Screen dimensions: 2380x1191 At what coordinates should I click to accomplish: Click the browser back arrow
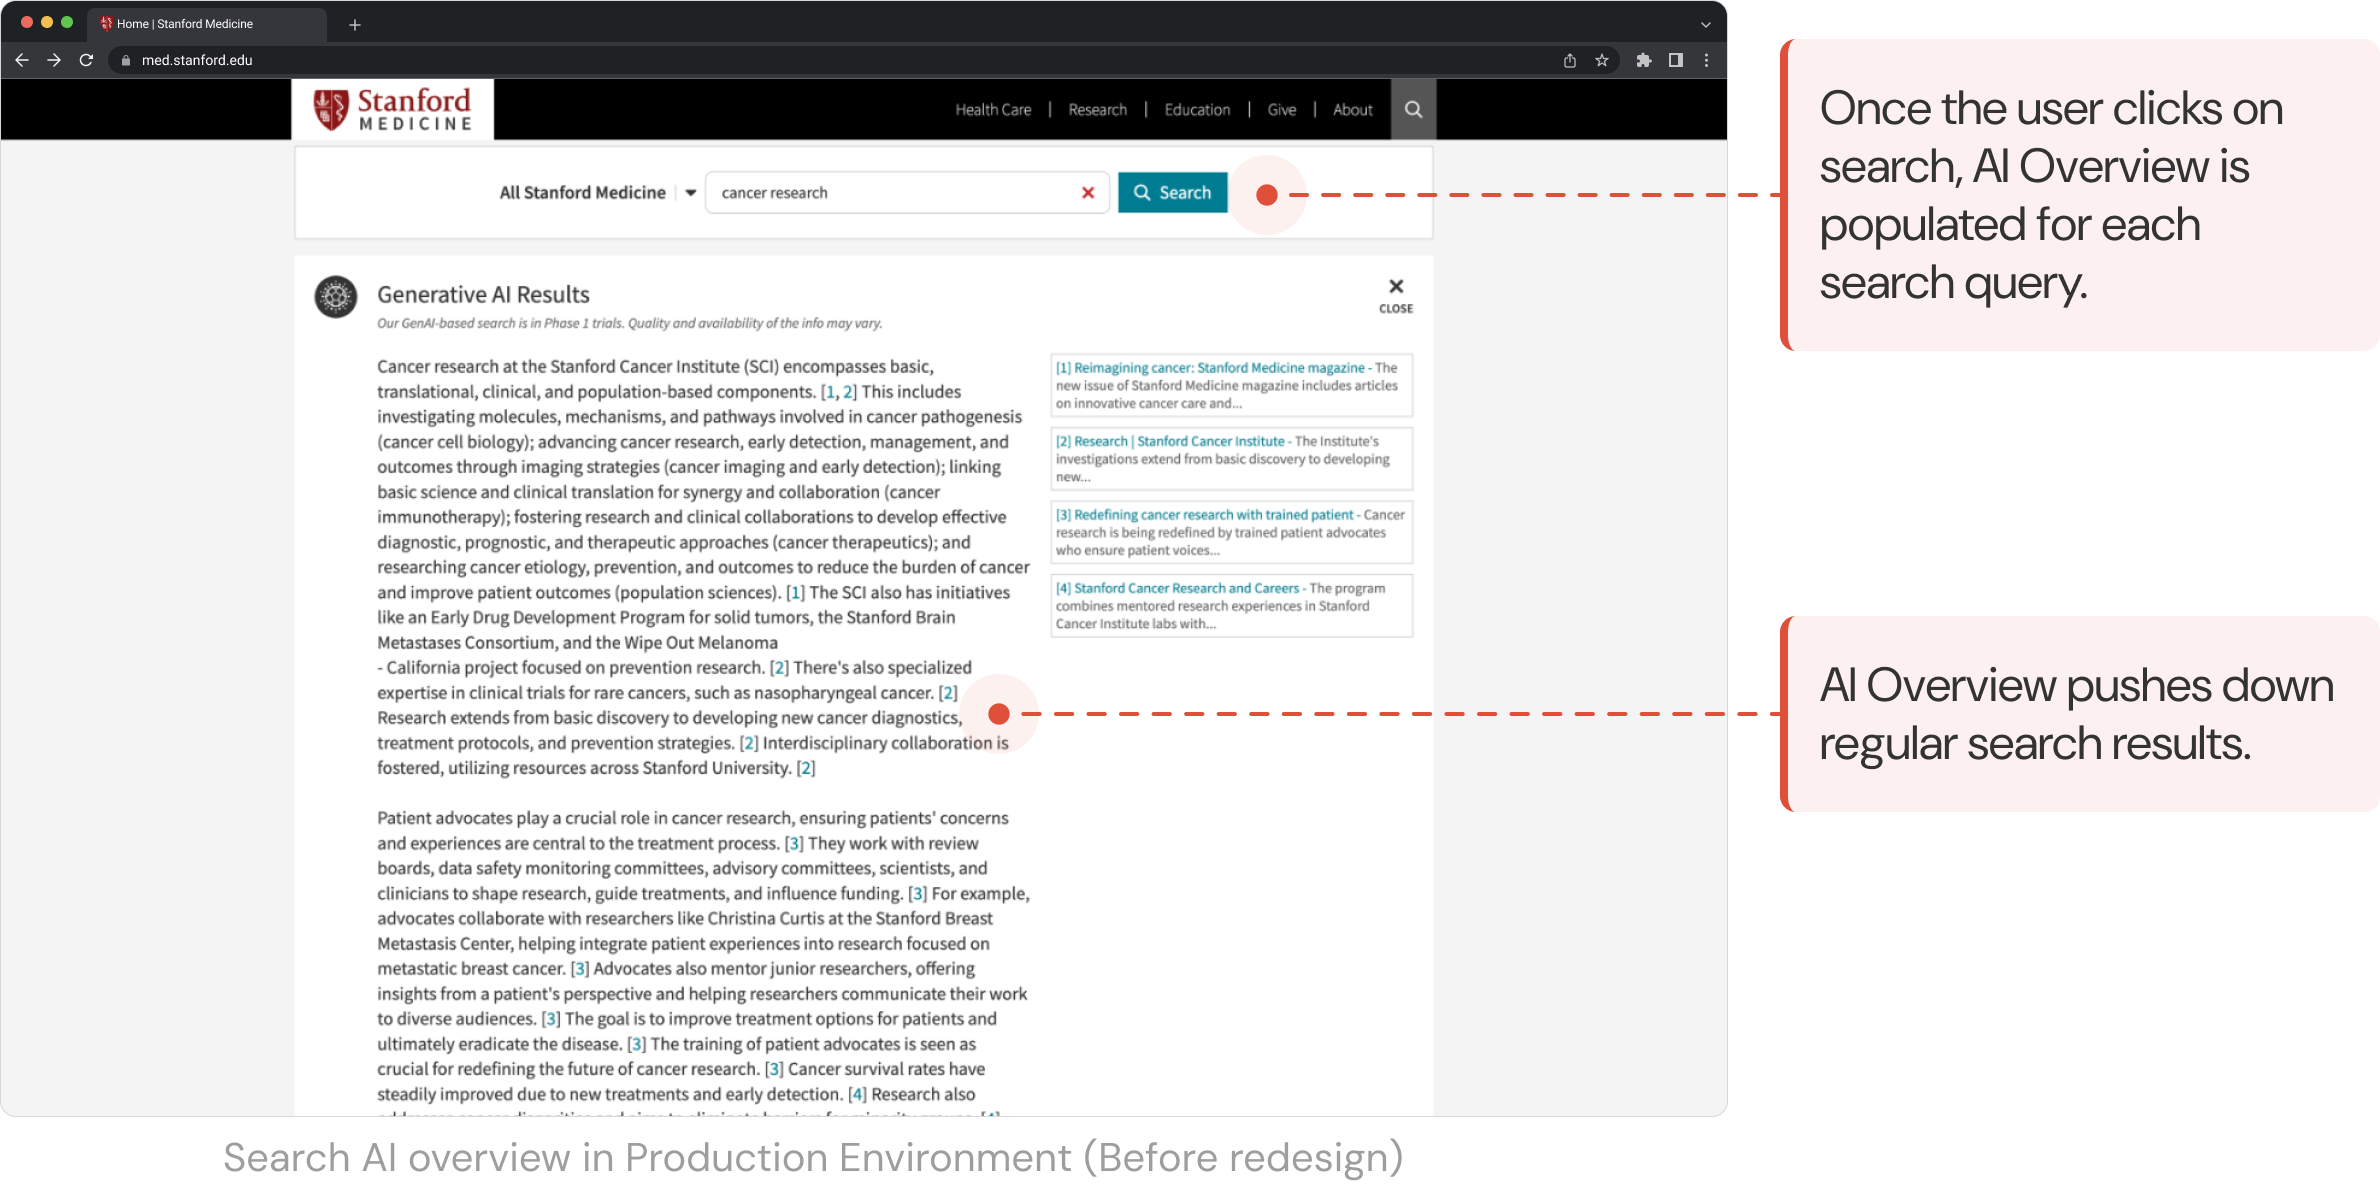point(22,60)
